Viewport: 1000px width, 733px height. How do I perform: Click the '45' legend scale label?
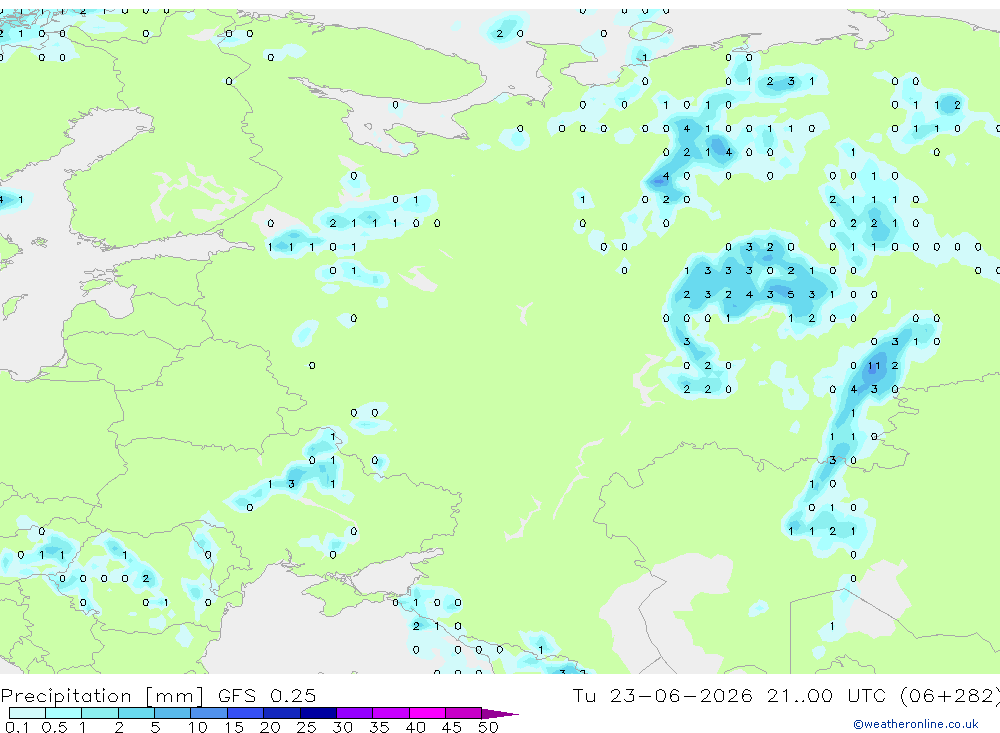(x=452, y=727)
